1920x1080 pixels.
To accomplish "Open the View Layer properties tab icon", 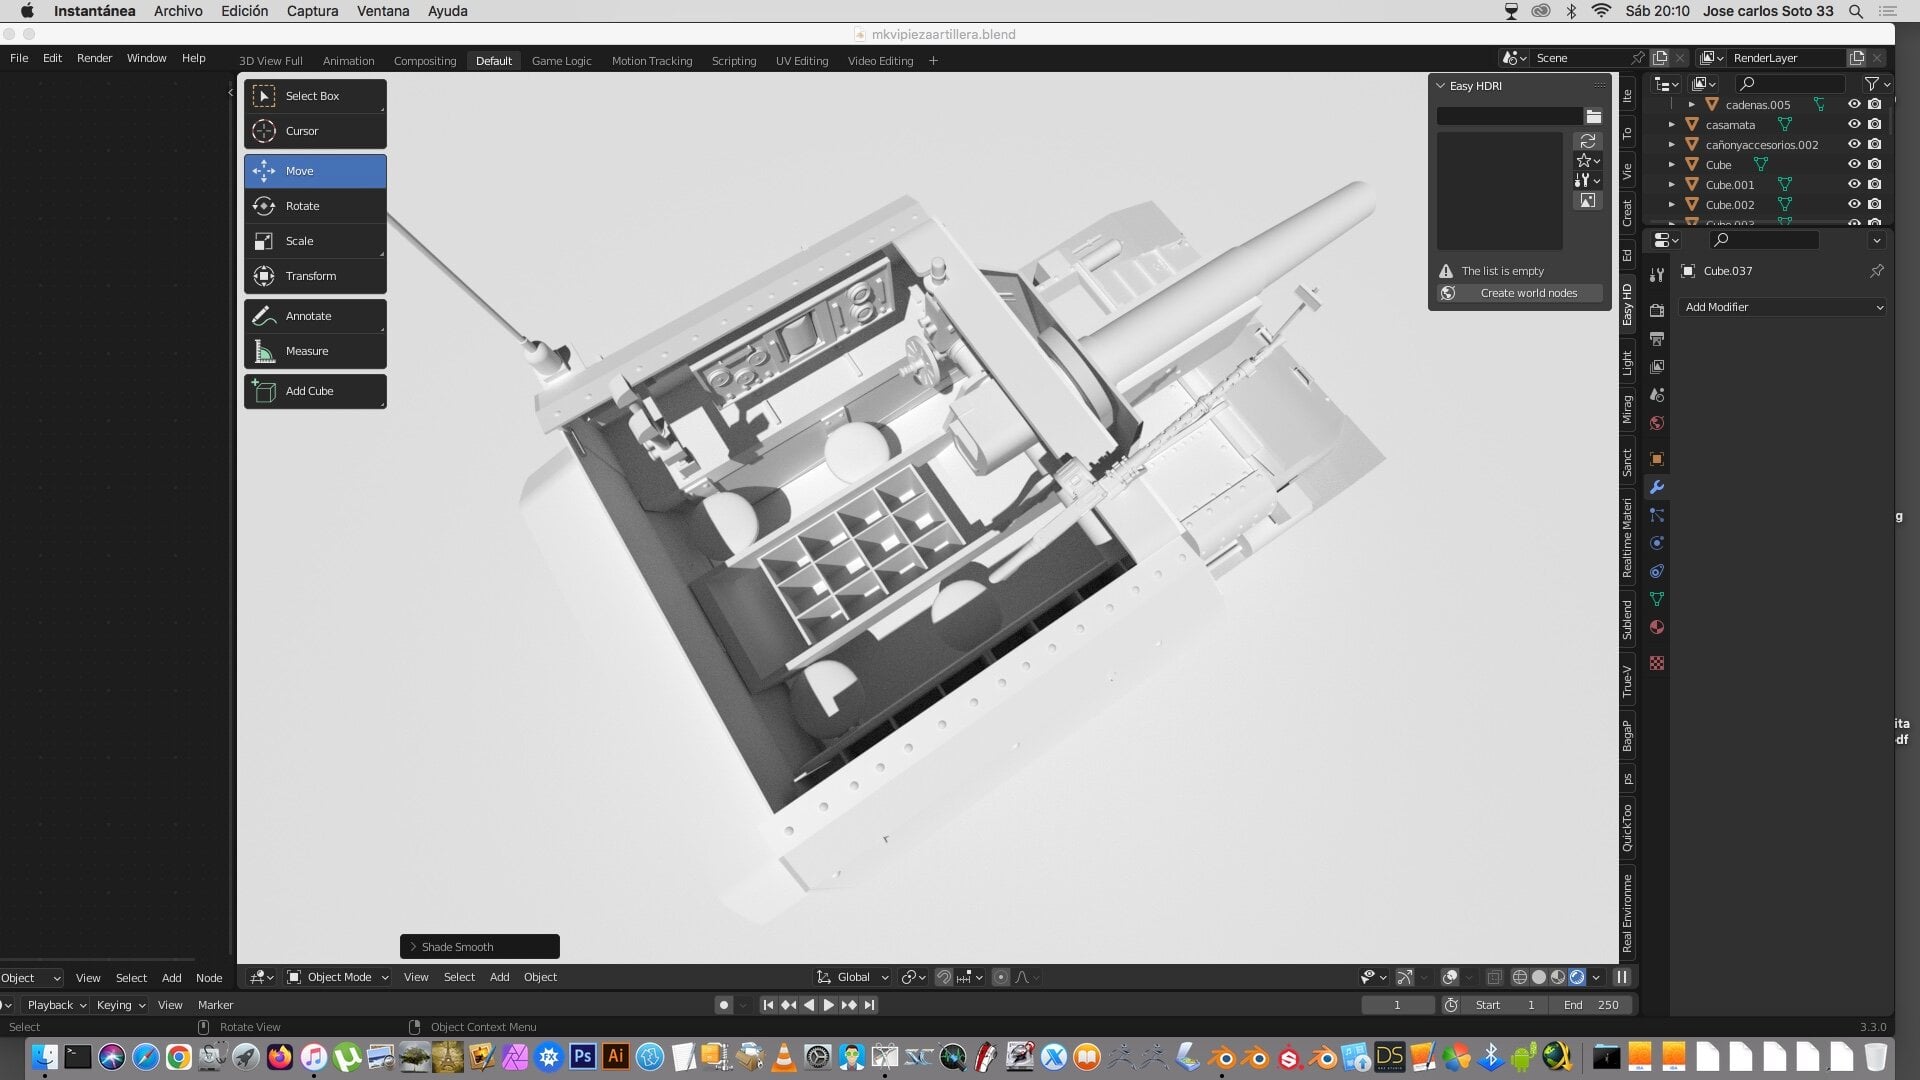I will tap(1657, 367).
